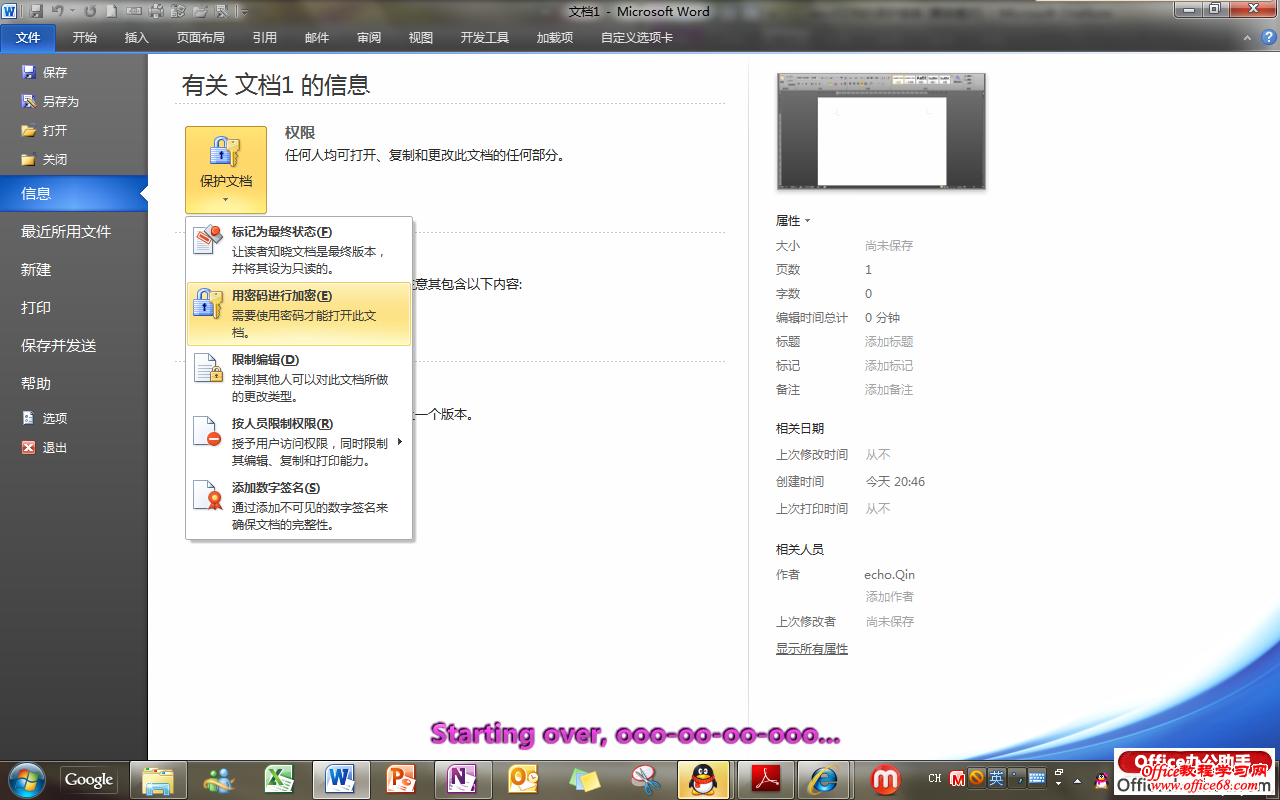Click the Add a title (添加标题) field

pyautogui.click(x=889, y=342)
